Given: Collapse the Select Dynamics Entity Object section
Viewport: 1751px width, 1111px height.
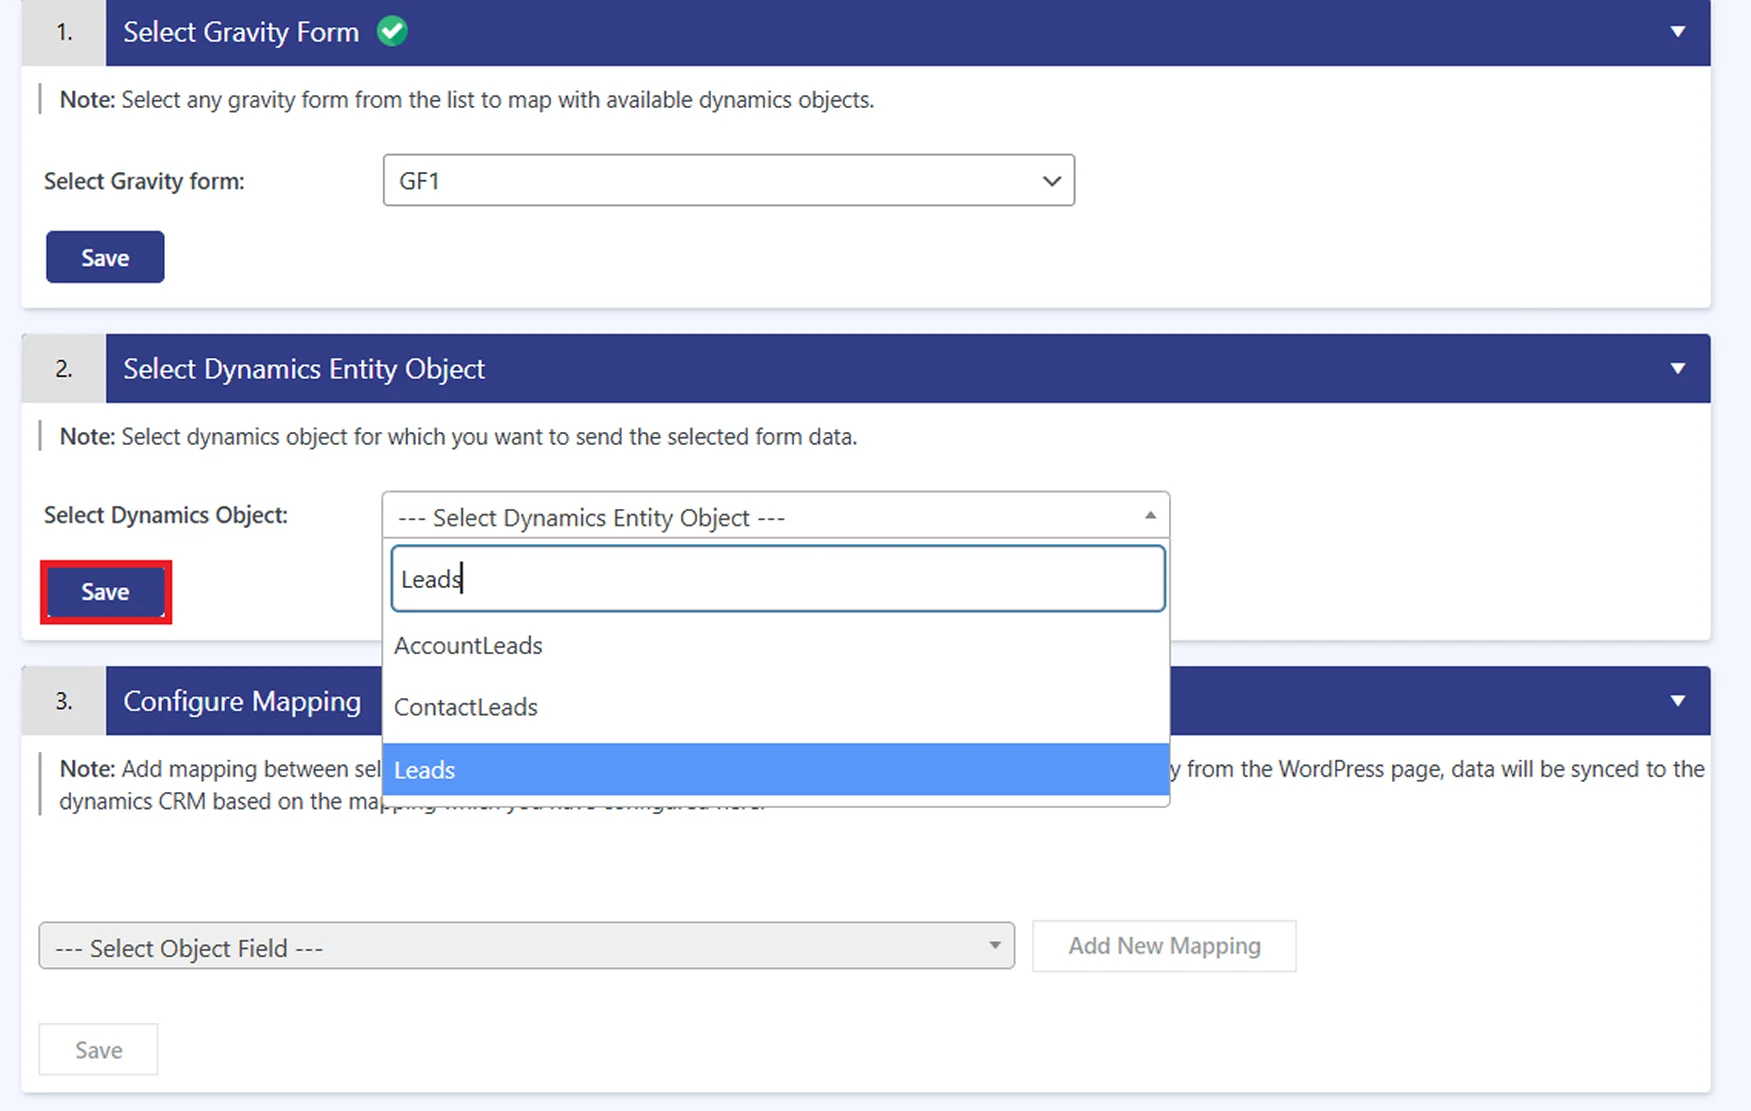Looking at the screenshot, I should tap(1678, 368).
